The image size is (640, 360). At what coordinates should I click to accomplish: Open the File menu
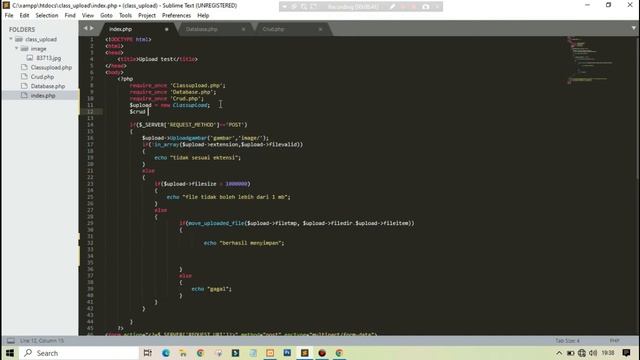(9, 16)
